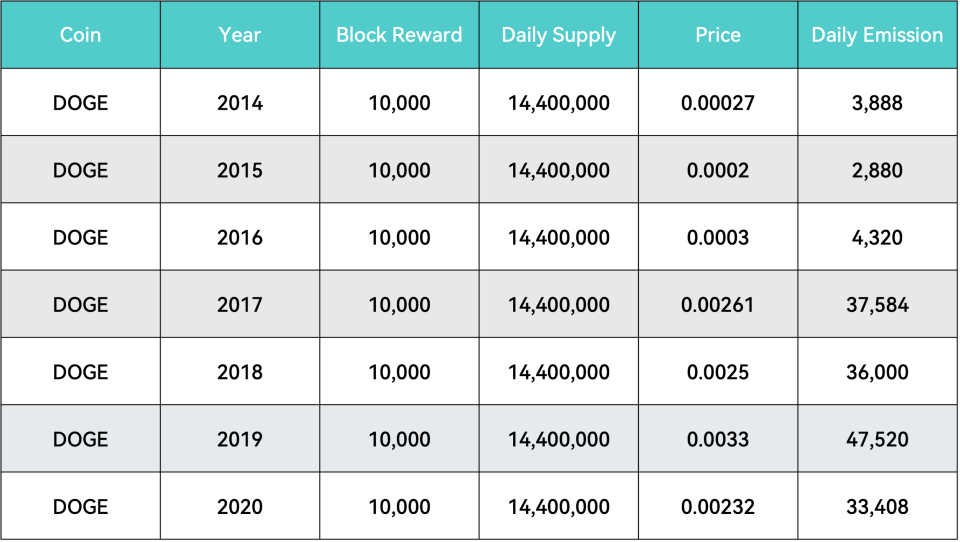Viewport: 960px width, 542px height.
Task: Click the 36,000 emission value
Action: [x=877, y=372]
